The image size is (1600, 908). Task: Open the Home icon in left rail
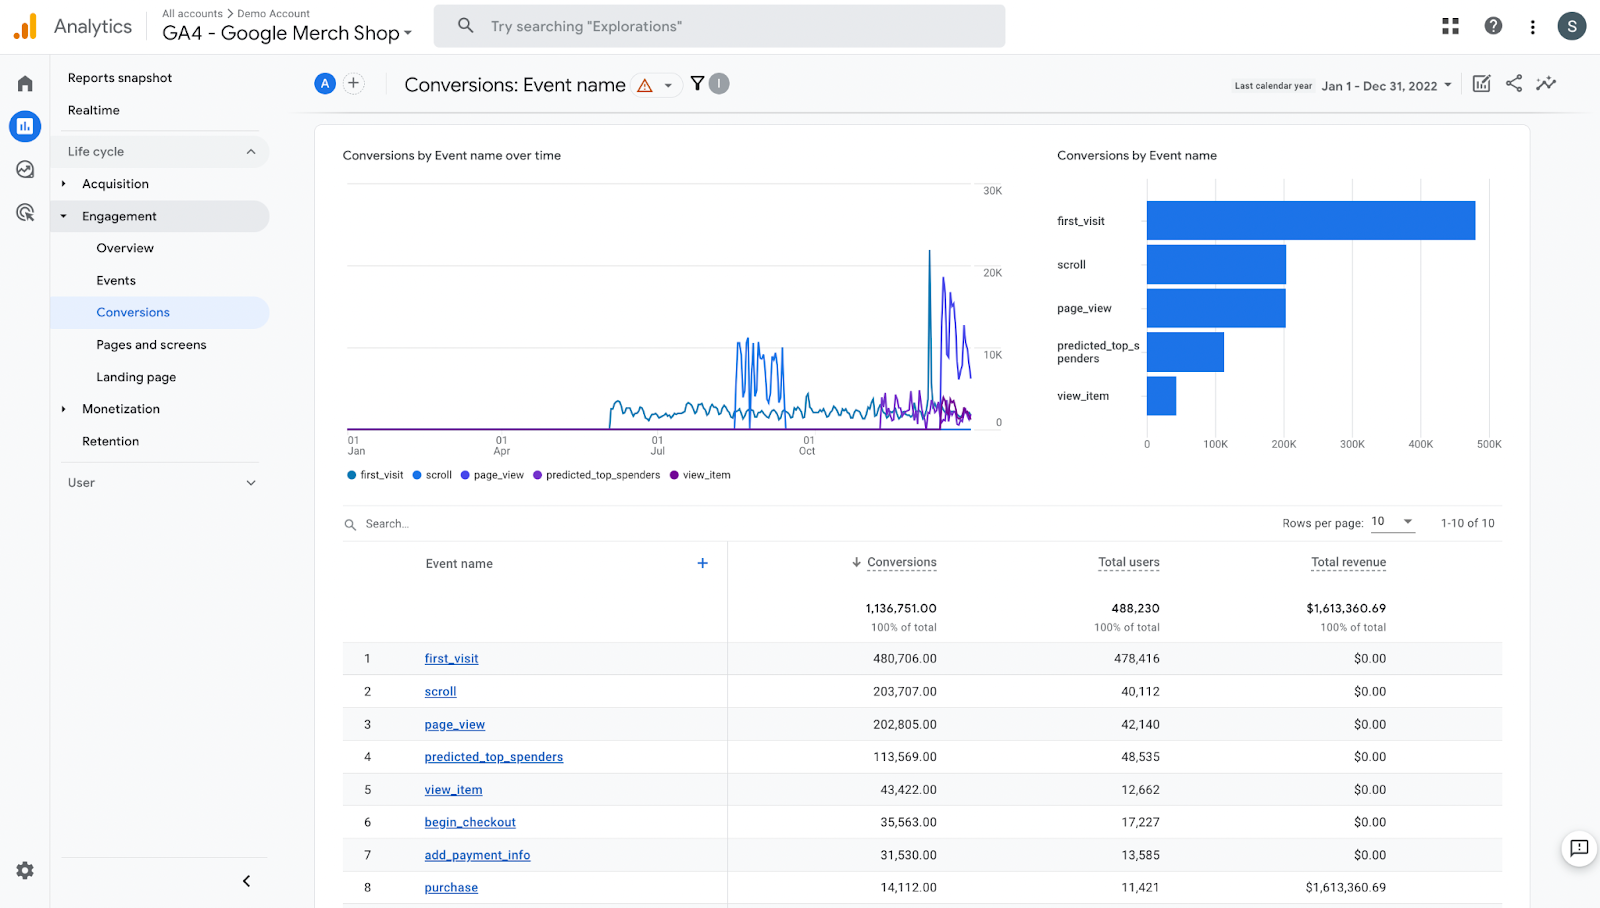click(25, 84)
